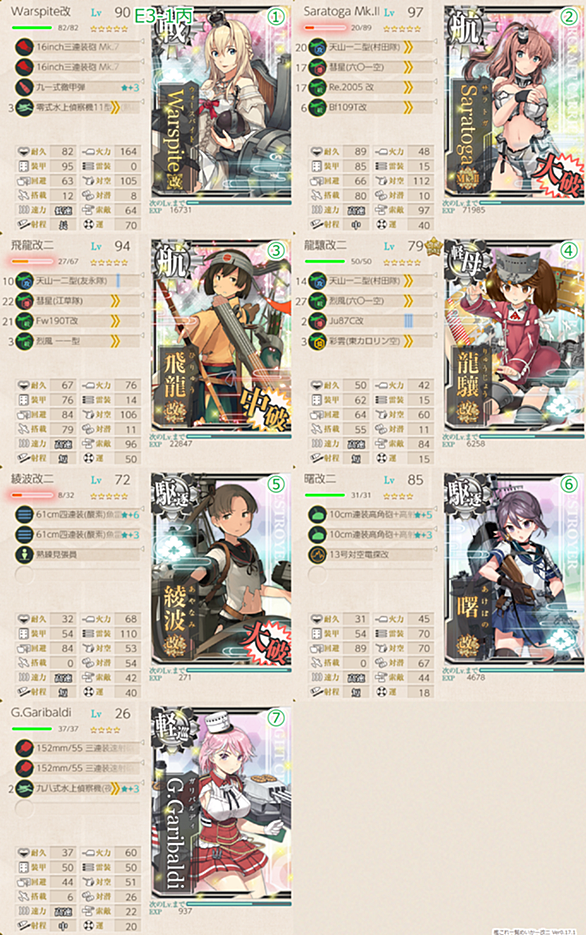Click the 13号対空電探改 radar icon
Screen dimensions: 586x935
317,555
